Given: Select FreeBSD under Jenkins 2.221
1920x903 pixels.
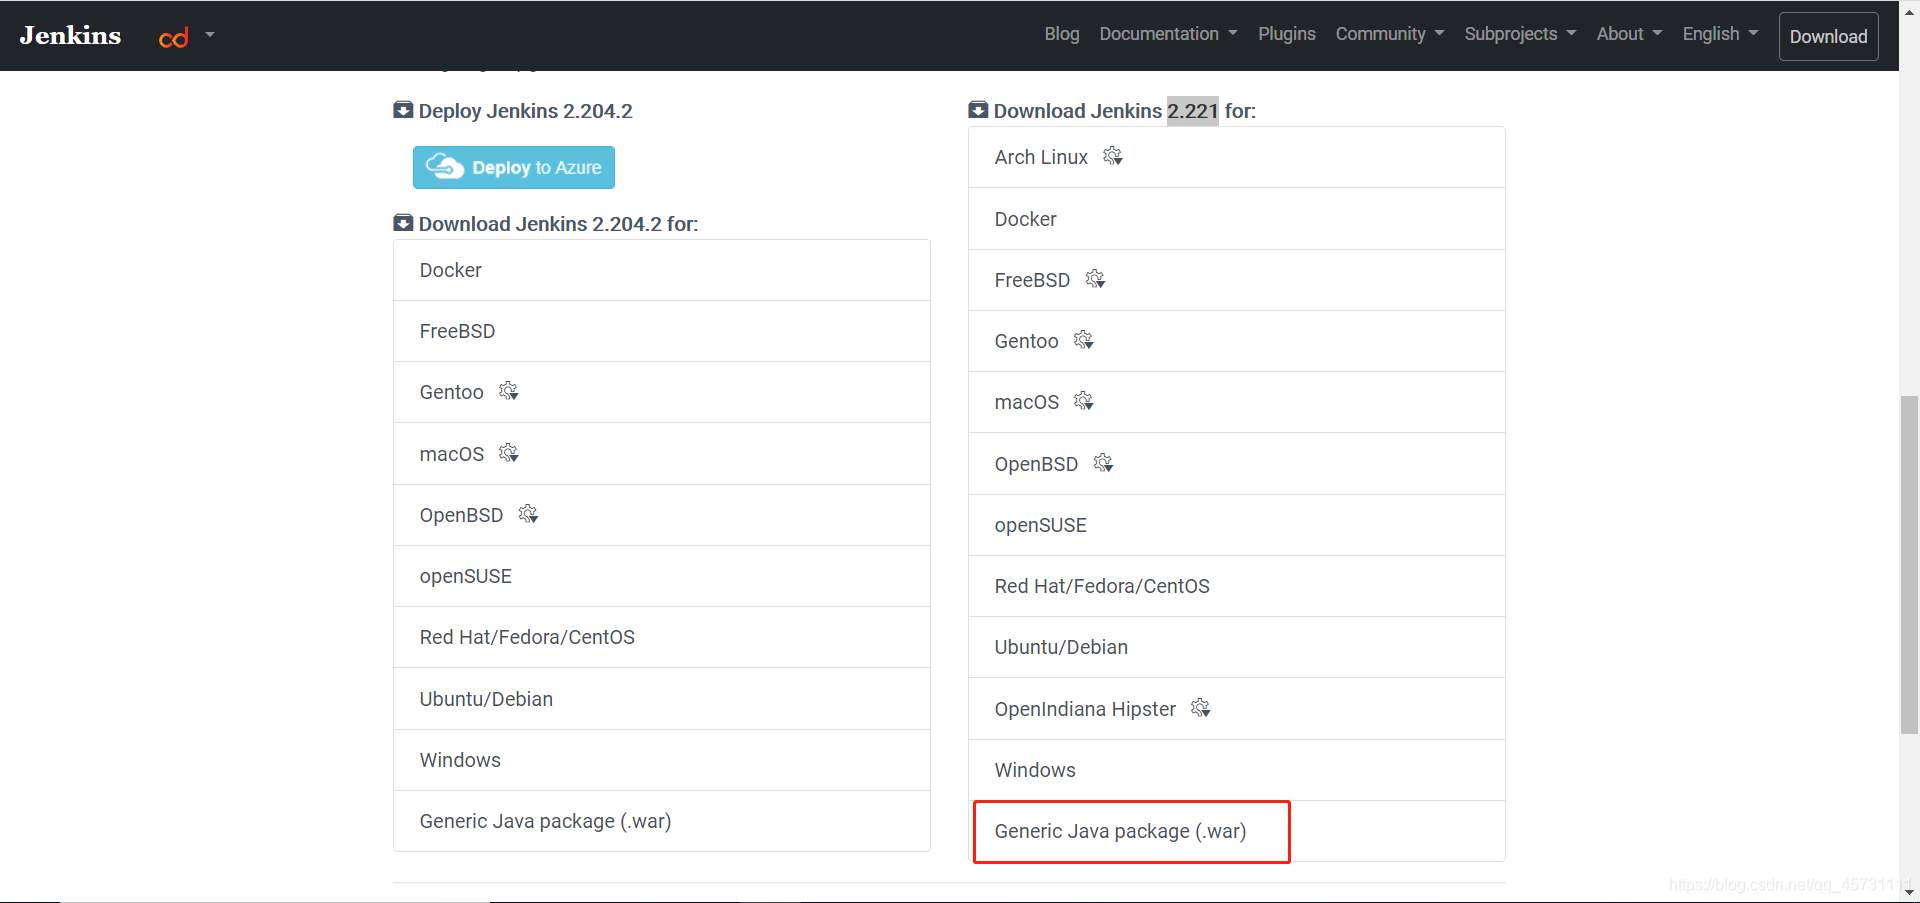Looking at the screenshot, I should [1237, 280].
